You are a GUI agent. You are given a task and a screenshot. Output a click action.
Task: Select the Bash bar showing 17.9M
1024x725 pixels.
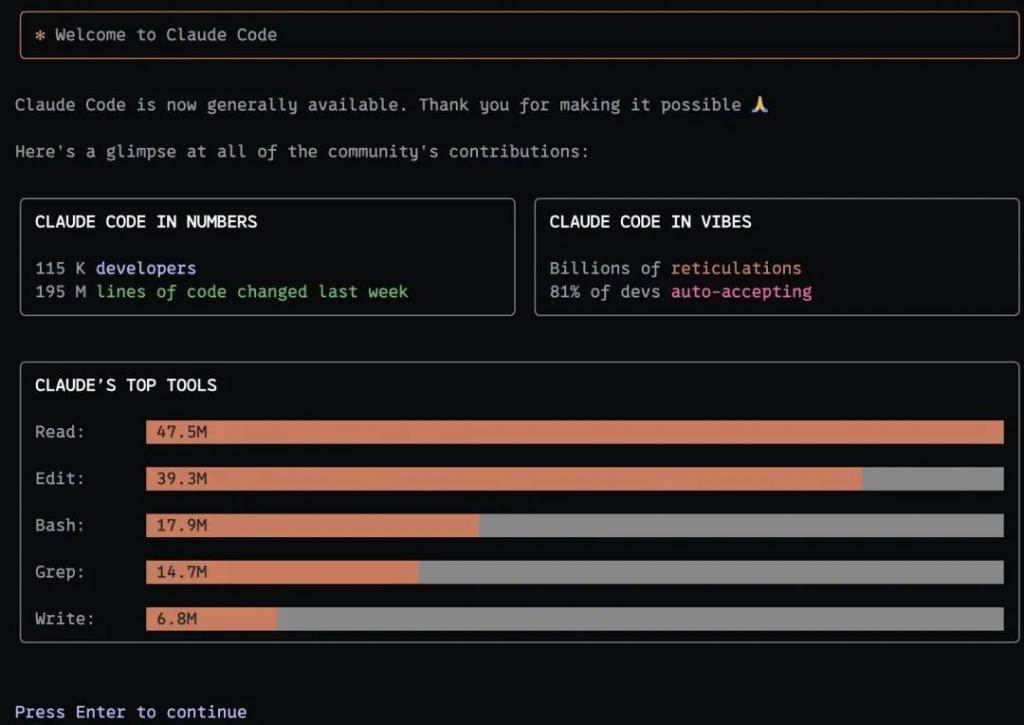[312, 526]
